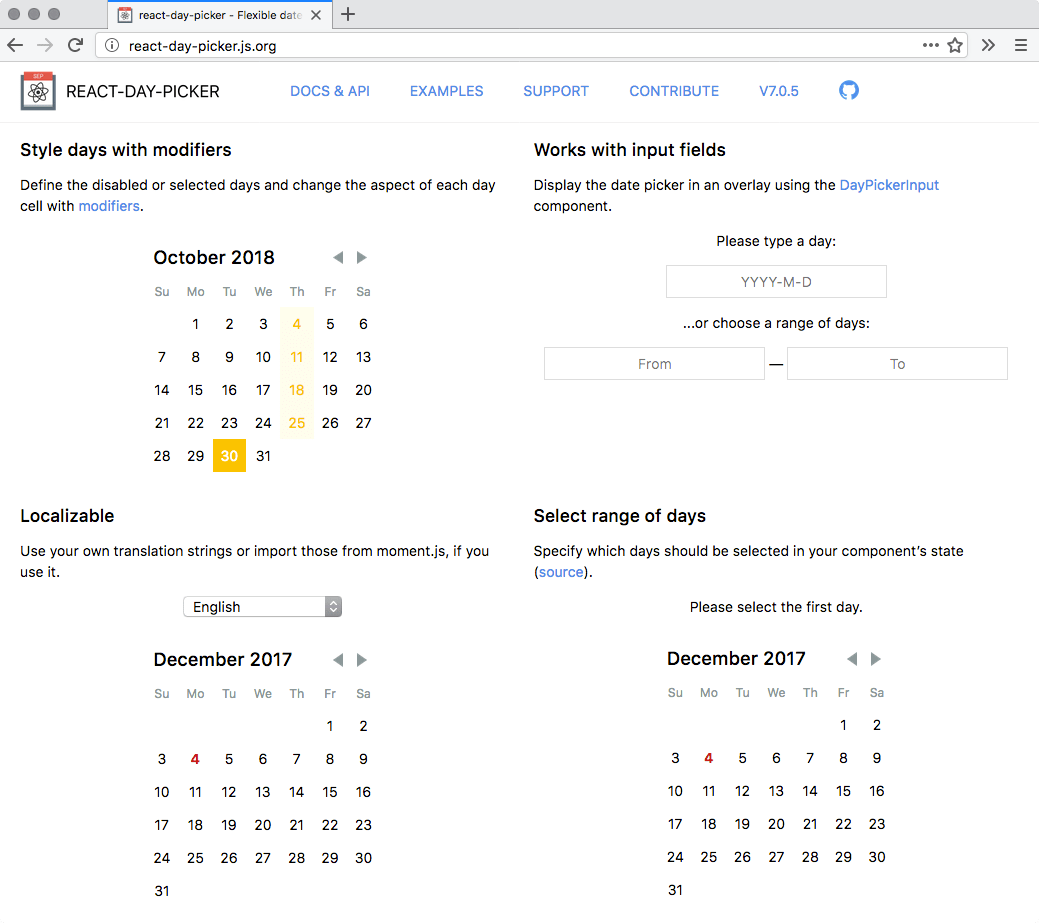The image size is (1039, 923).
Task: Click the DayPickerInput link
Action: tap(889, 184)
